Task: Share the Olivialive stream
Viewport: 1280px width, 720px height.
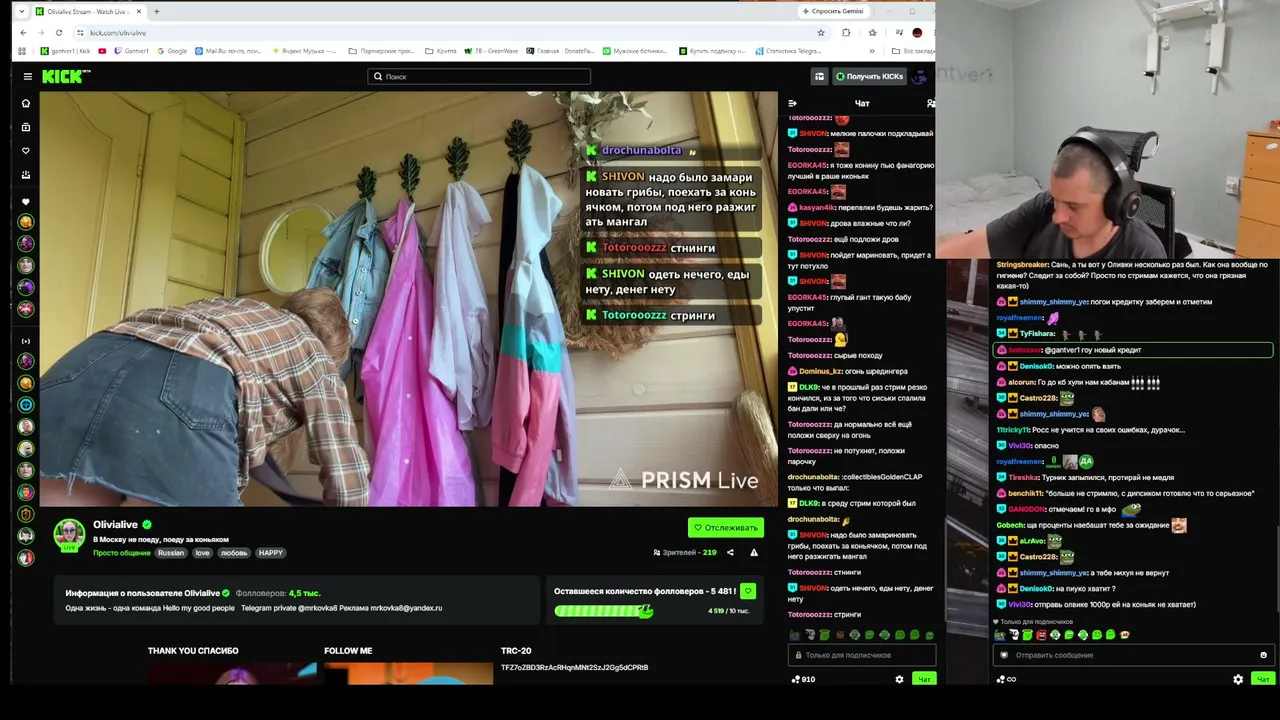Action: tap(730, 552)
